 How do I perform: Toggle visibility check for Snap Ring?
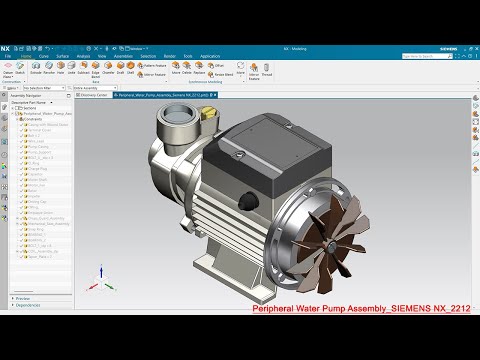(21, 229)
